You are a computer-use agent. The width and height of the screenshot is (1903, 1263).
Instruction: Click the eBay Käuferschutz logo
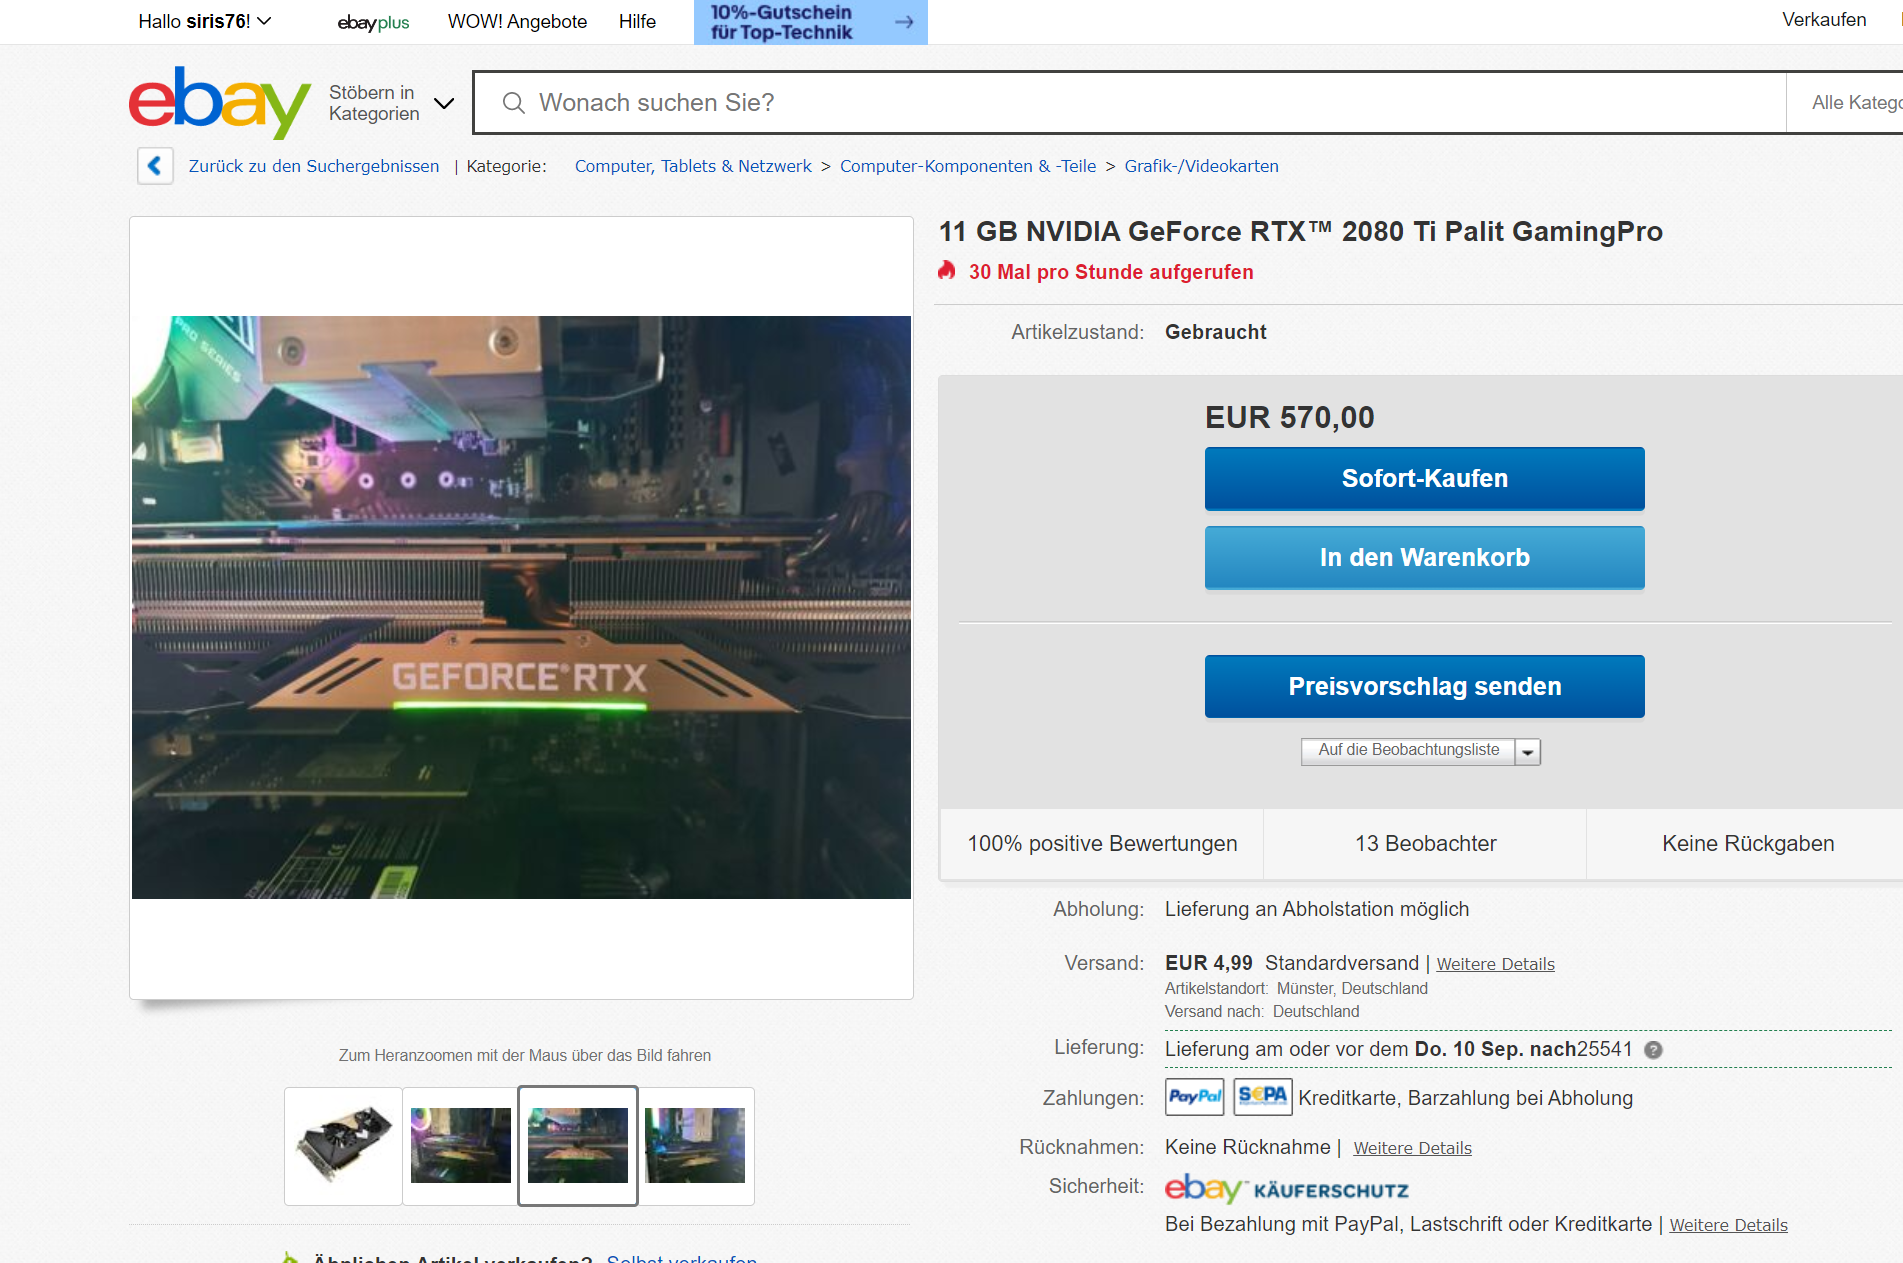(x=1286, y=1188)
